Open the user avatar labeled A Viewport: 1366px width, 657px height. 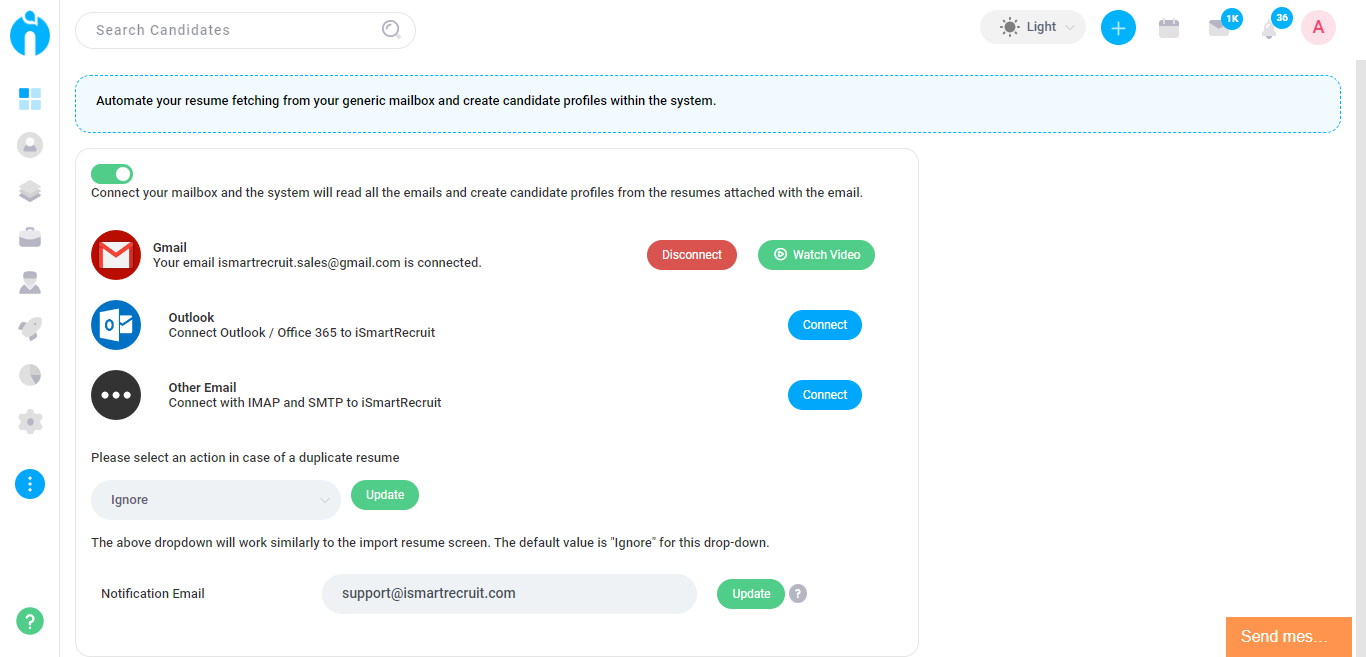[1318, 27]
